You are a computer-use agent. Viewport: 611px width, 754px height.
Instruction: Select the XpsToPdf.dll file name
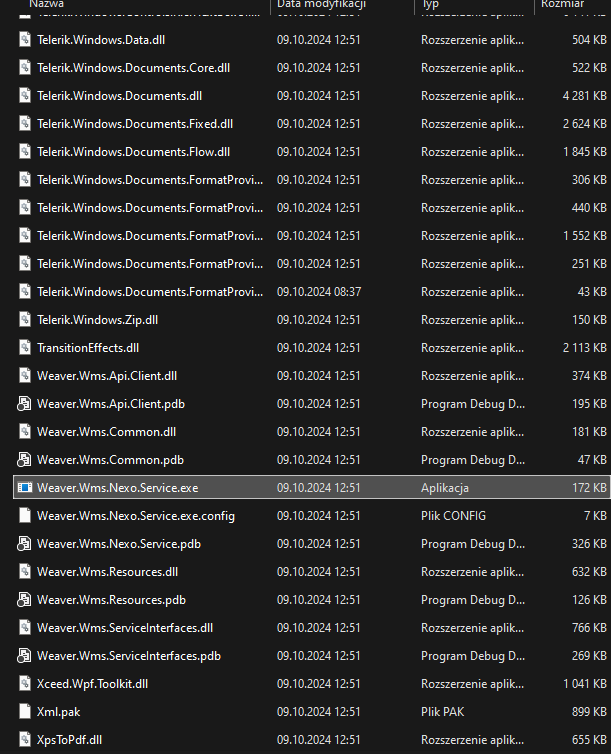click(69, 740)
